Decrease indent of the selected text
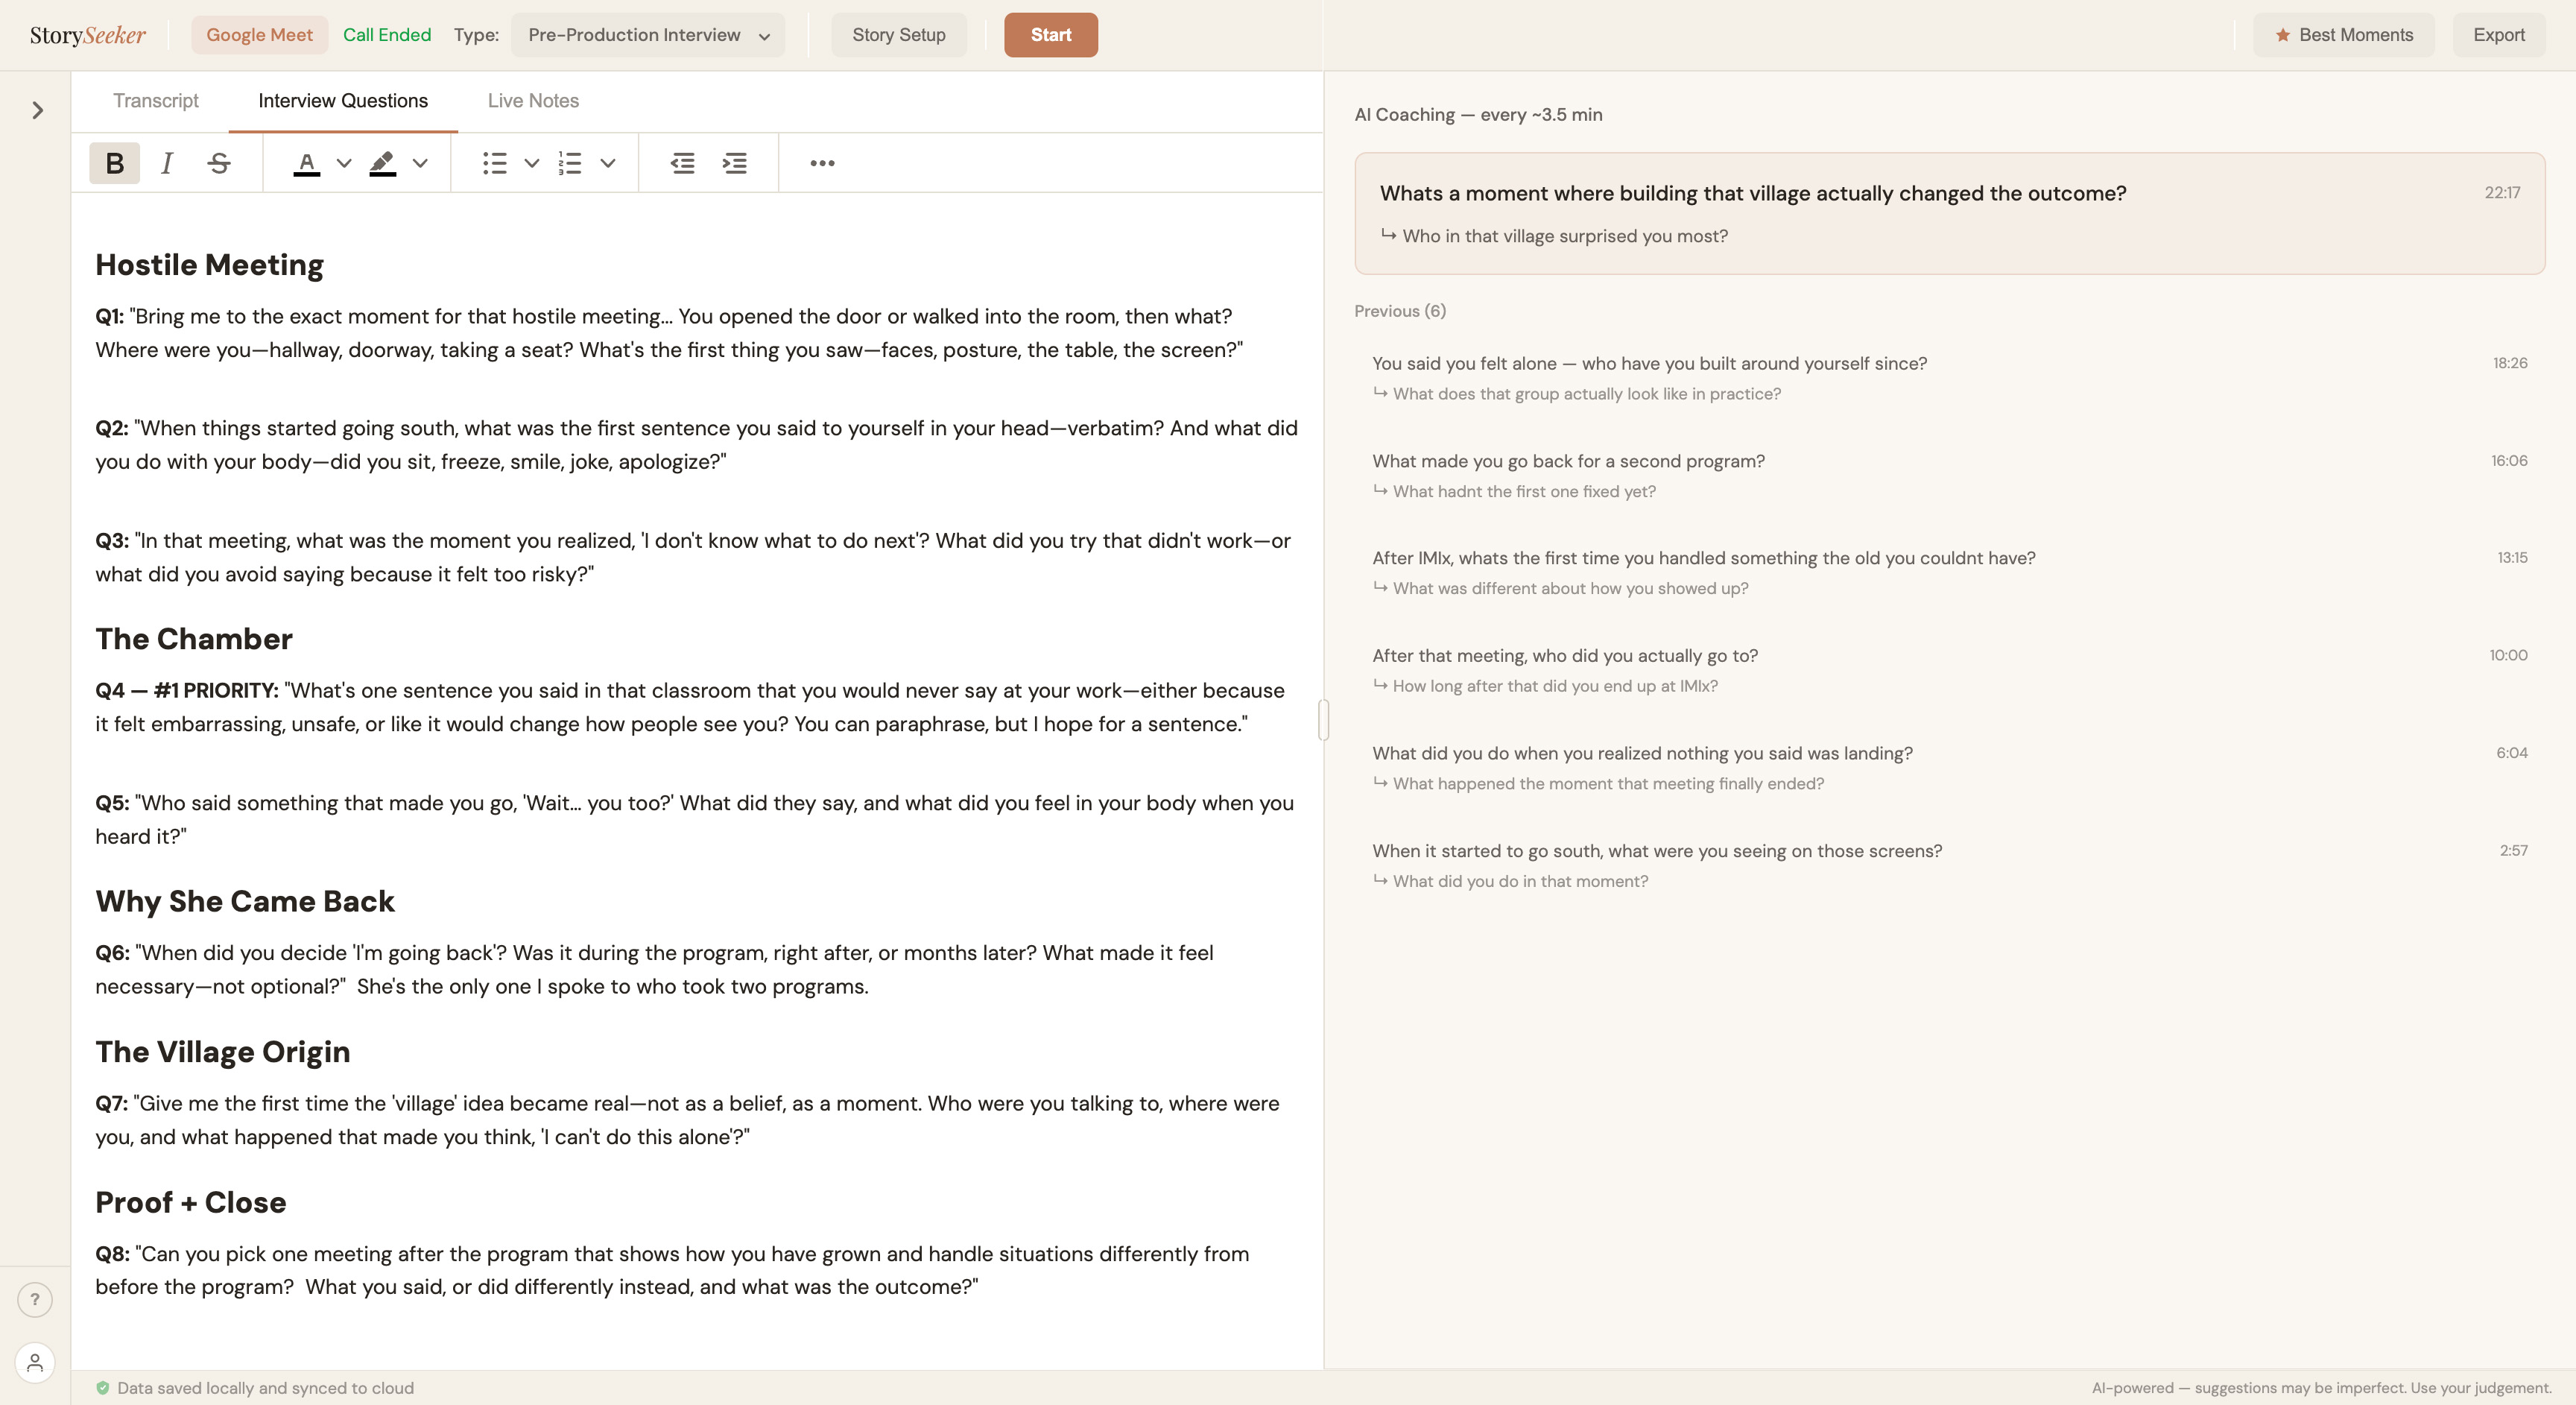The height and width of the screenshot is (1405, 2576). (683, 163)
